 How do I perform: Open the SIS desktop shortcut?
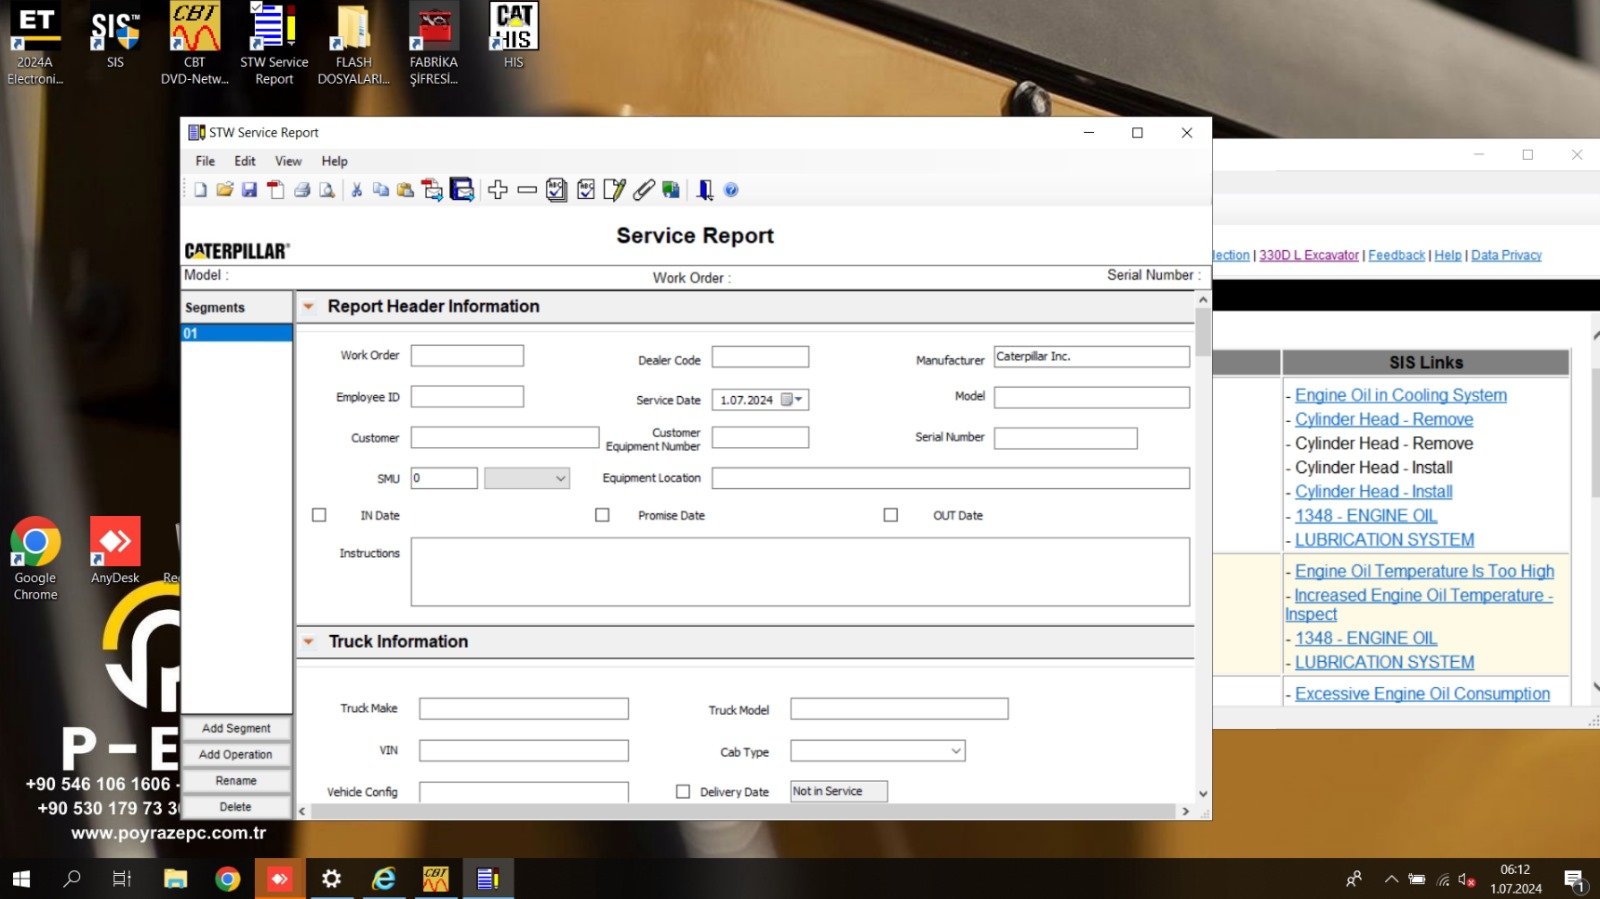pos(115,38)
